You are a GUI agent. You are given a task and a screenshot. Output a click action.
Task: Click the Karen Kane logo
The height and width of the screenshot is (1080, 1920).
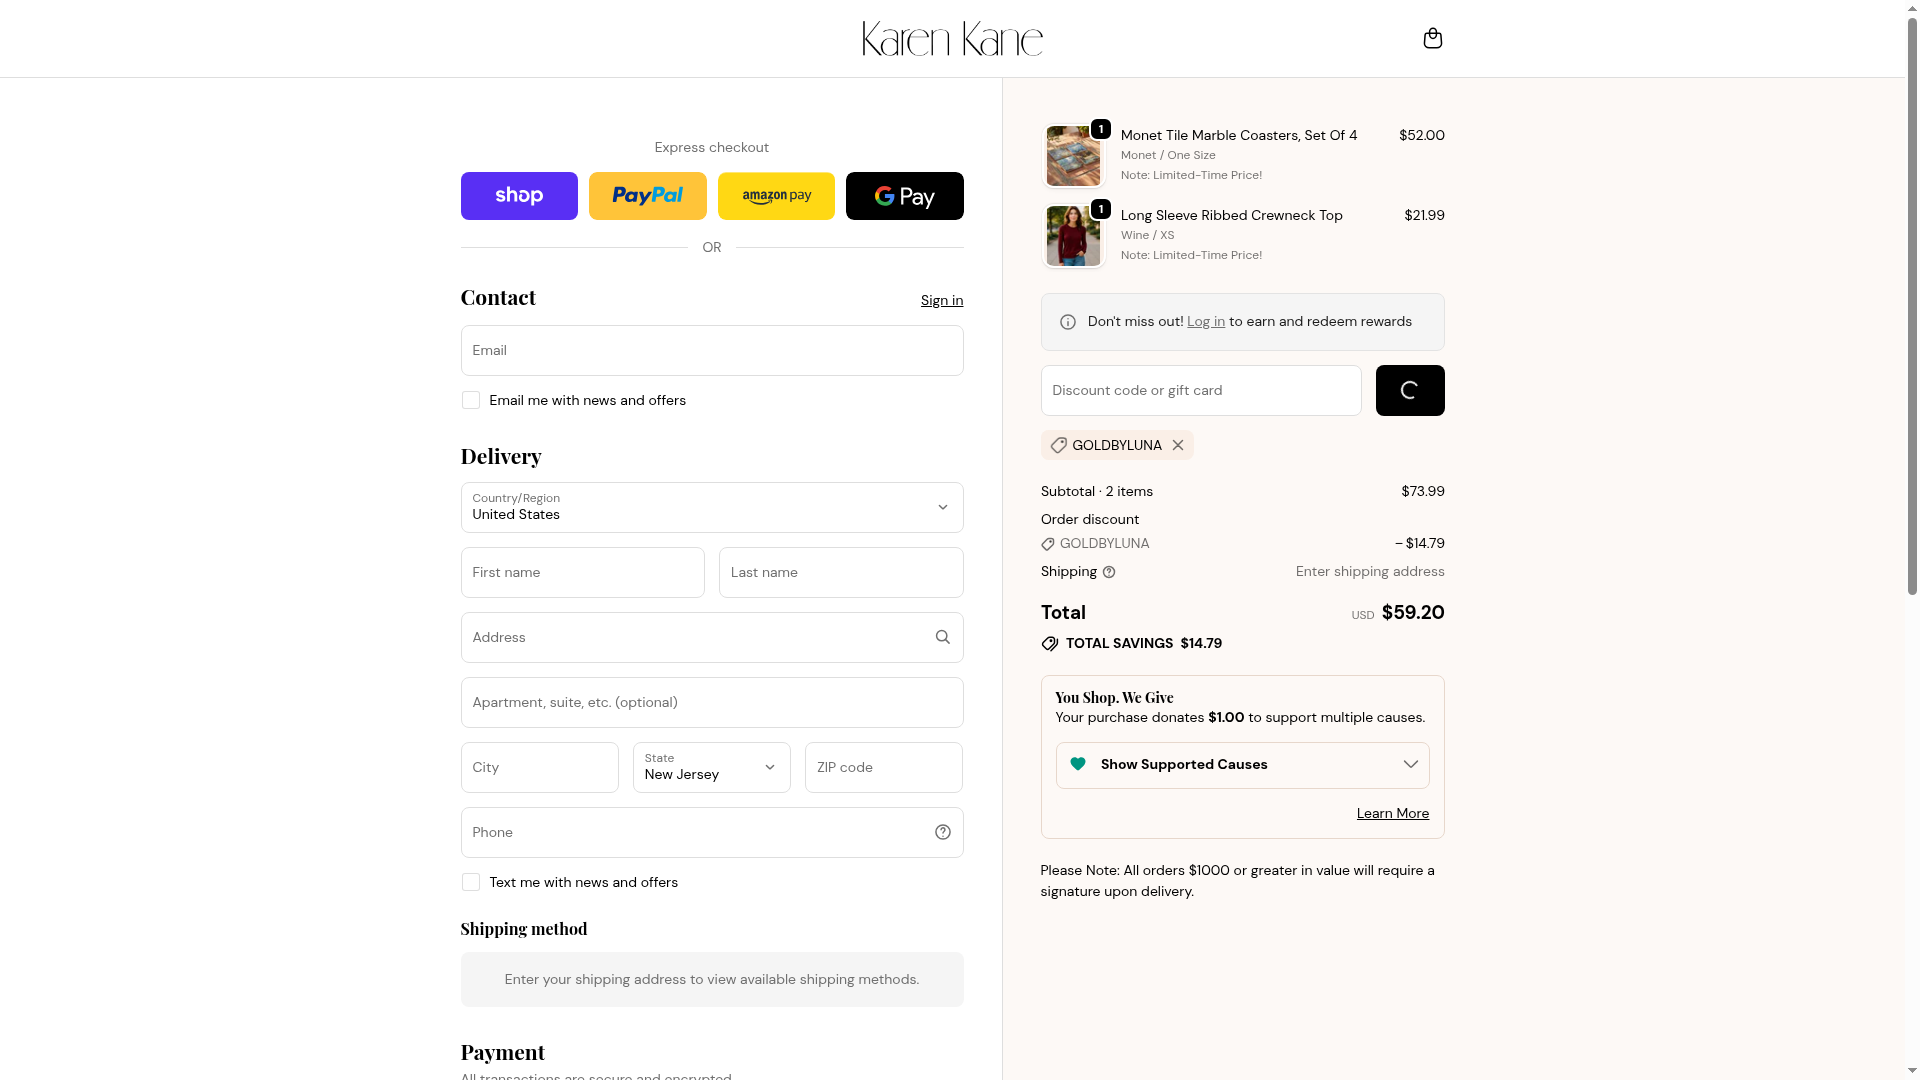click(952, 39)
